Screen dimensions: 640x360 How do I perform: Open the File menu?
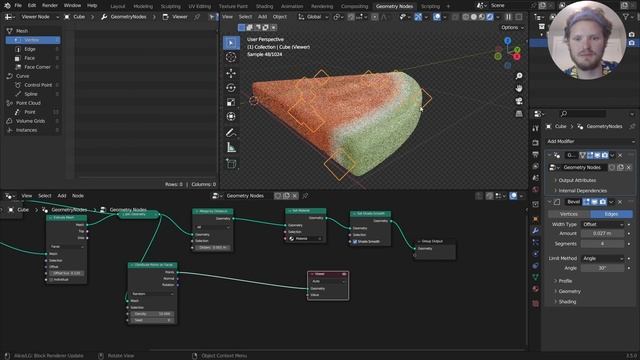point(18,6)
